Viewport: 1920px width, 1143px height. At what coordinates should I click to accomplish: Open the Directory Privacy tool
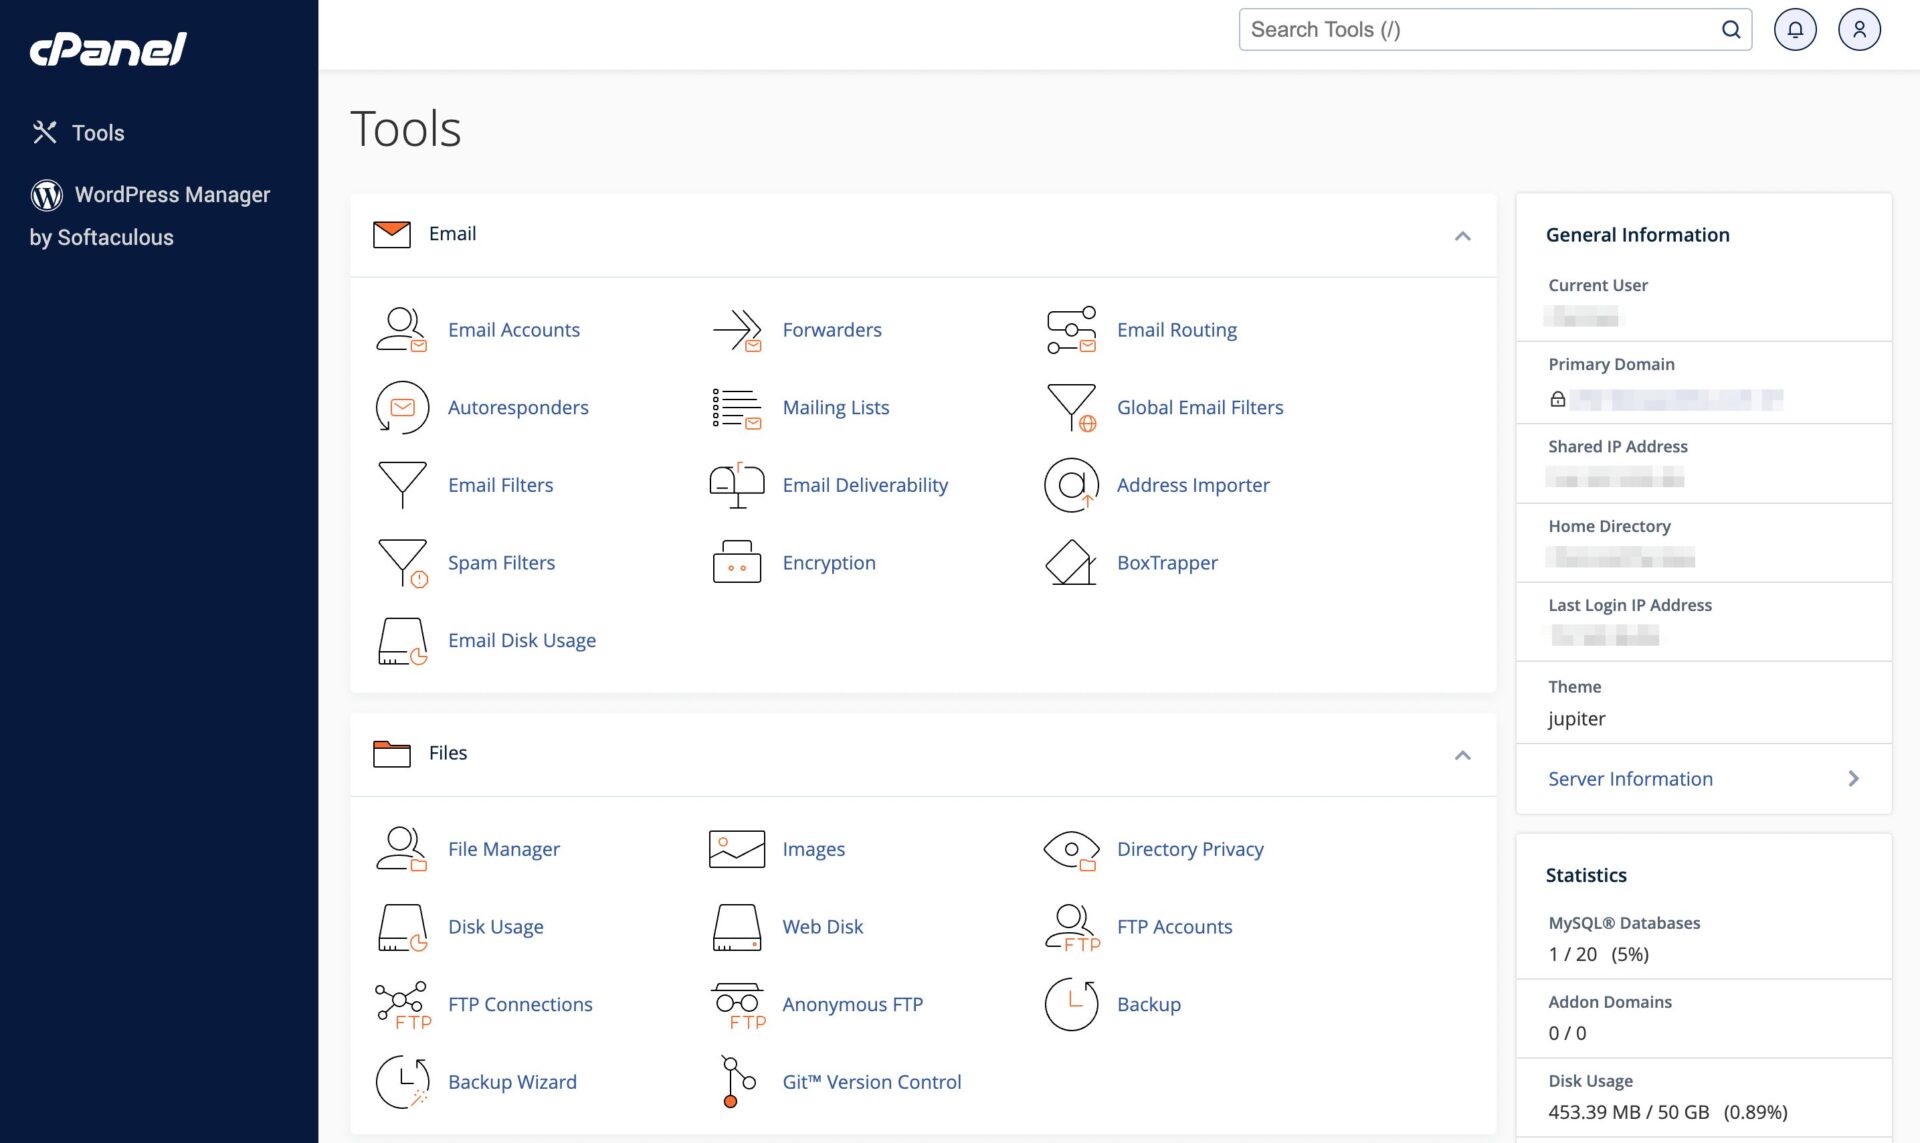[1190, 848]
